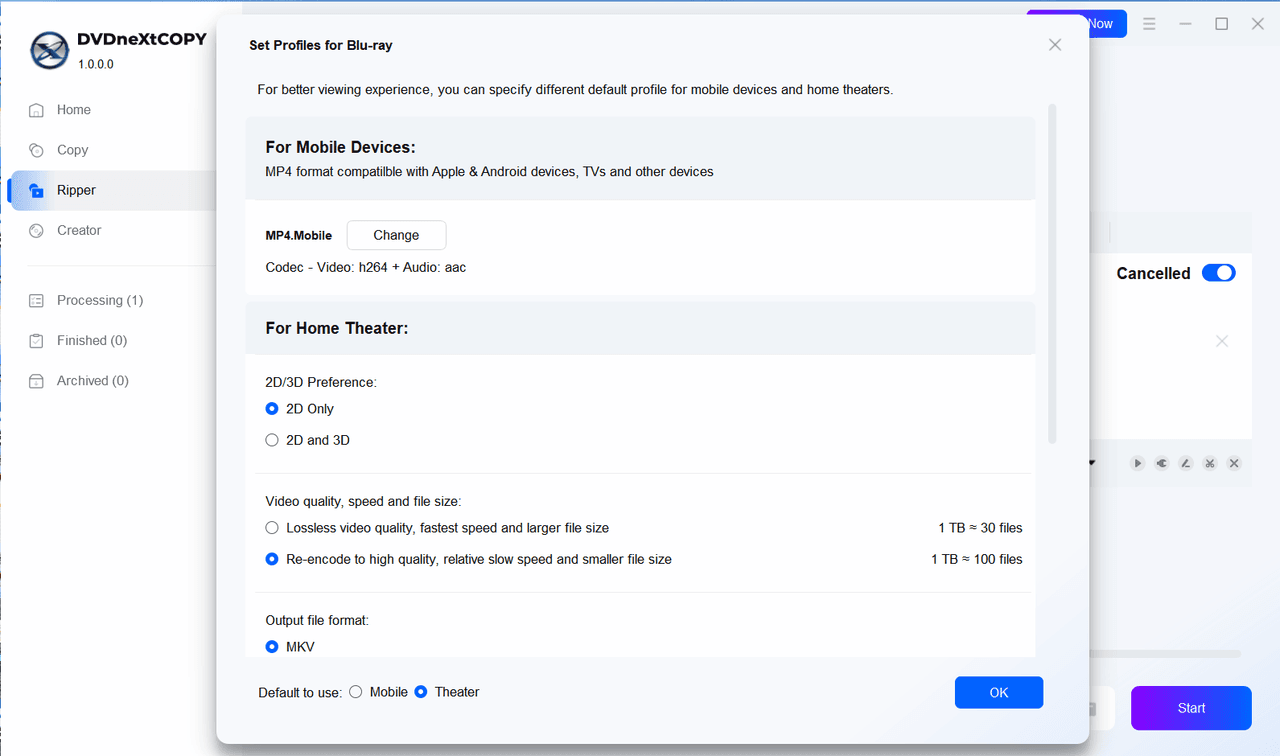1280x756 pixels.
Task: Expand the dropdown arrow in task row
Action: 1092,463
